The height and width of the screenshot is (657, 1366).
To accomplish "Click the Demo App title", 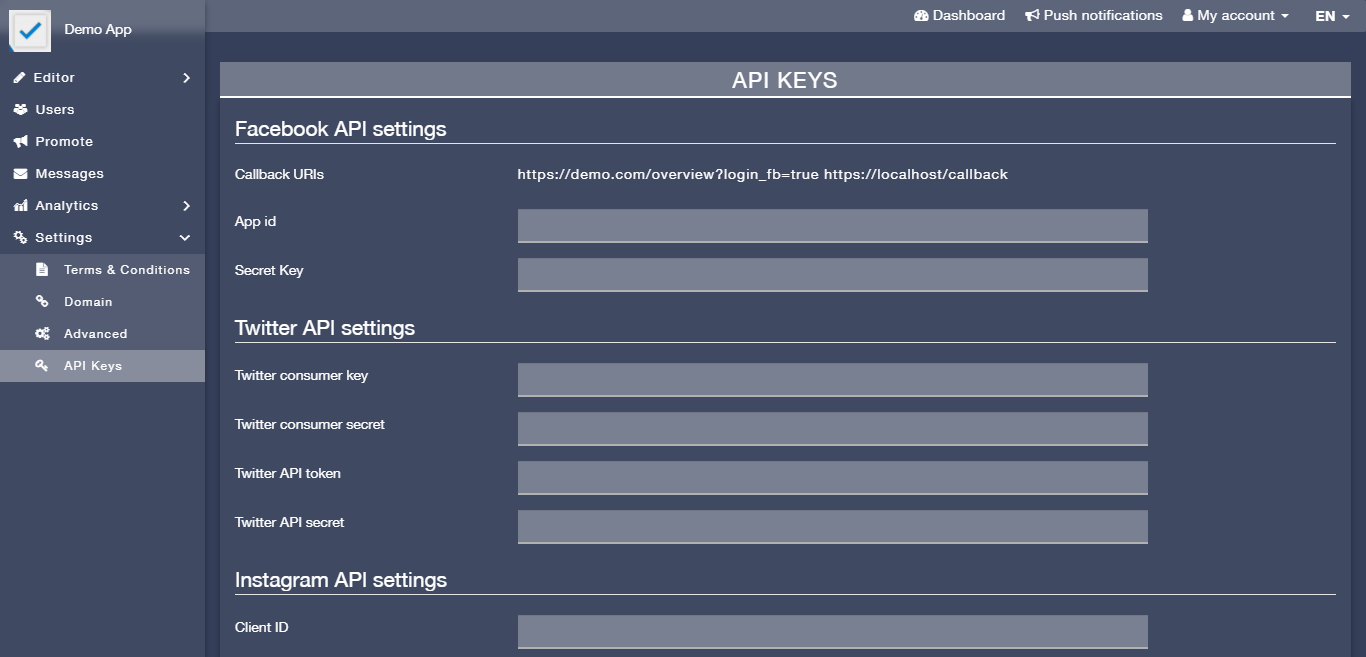I will (98, 29).
